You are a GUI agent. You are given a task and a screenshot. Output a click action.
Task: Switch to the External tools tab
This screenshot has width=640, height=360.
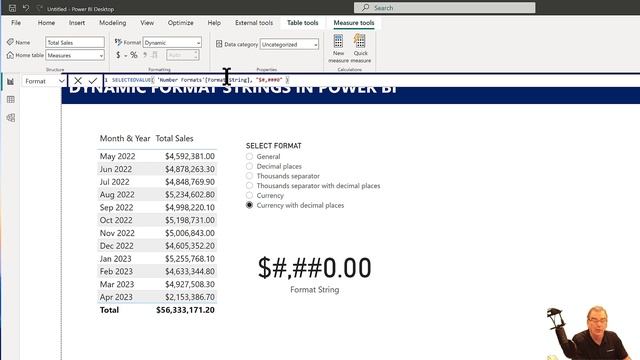(254, 23)
